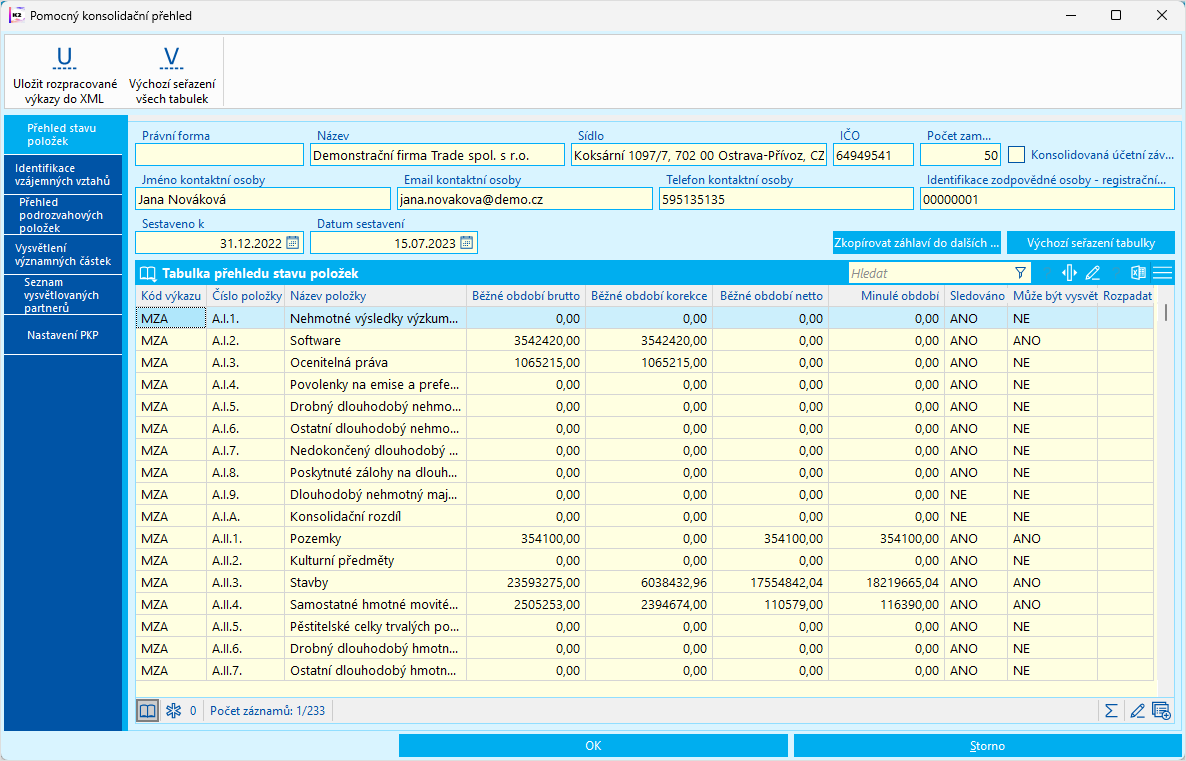The height and width of the screenshot is (761, 1186).
Task: Select the 'Seznam vysvětlovaných partnerů' tab
Action: tap(63, 295)
